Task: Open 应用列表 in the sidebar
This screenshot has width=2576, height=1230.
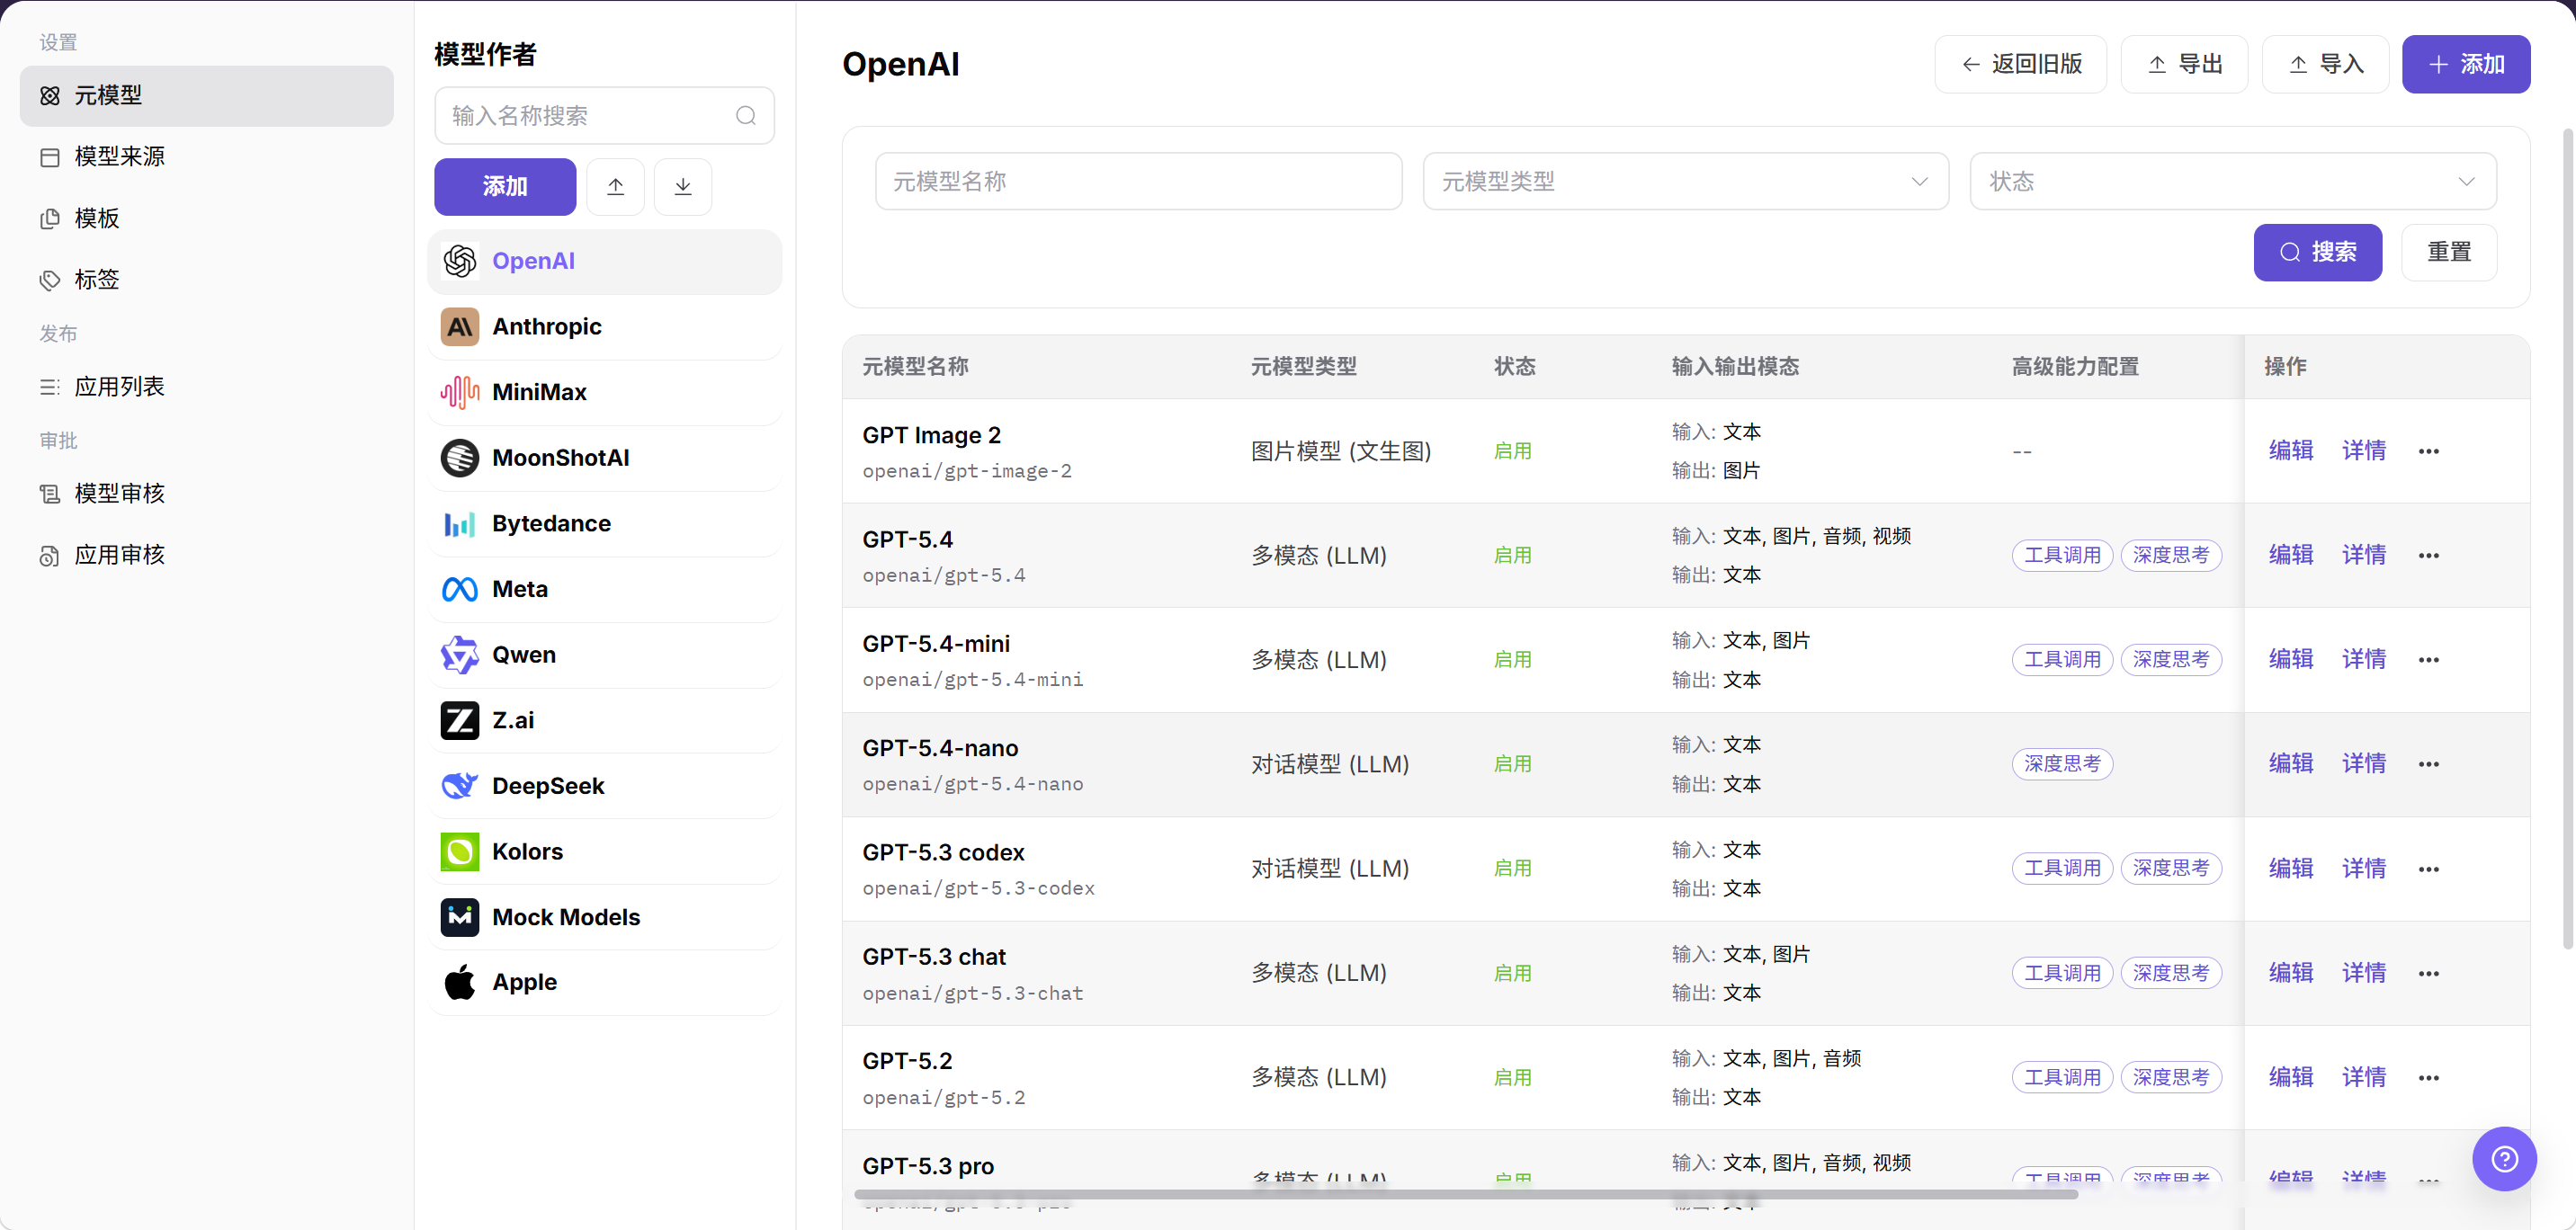Action: [x=206, y=387]
